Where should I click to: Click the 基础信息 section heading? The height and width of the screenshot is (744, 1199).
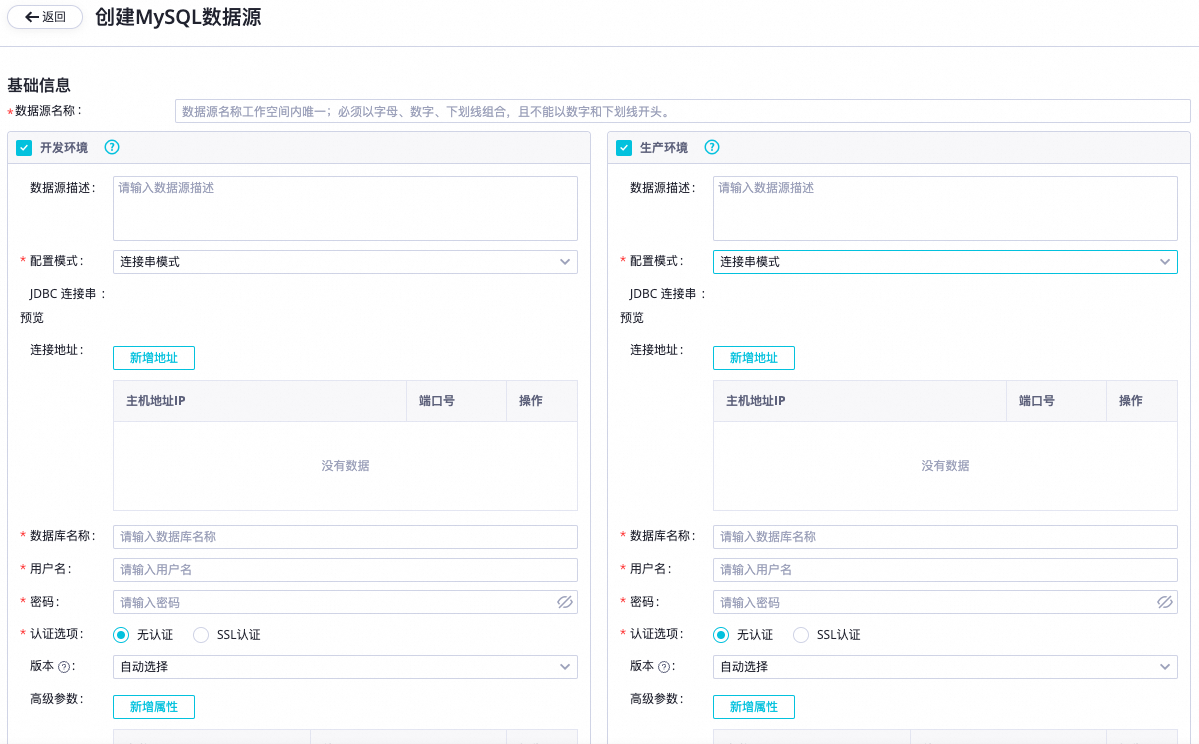point(39,85)
